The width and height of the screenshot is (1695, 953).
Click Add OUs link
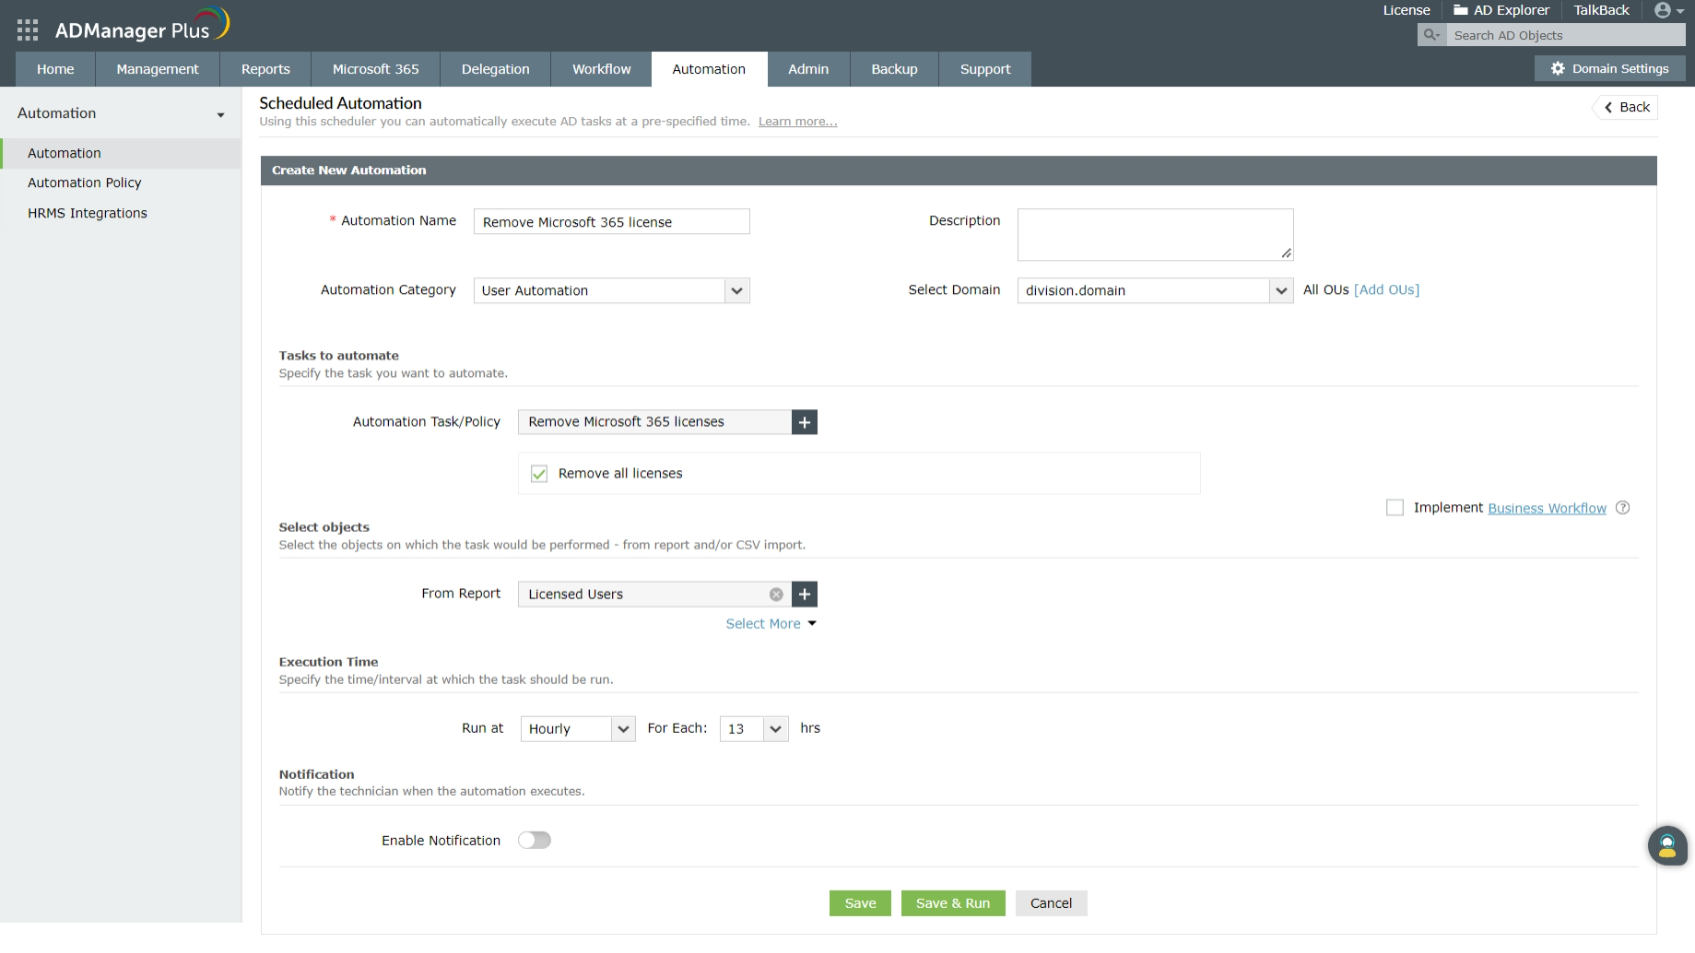(1387, 290)
